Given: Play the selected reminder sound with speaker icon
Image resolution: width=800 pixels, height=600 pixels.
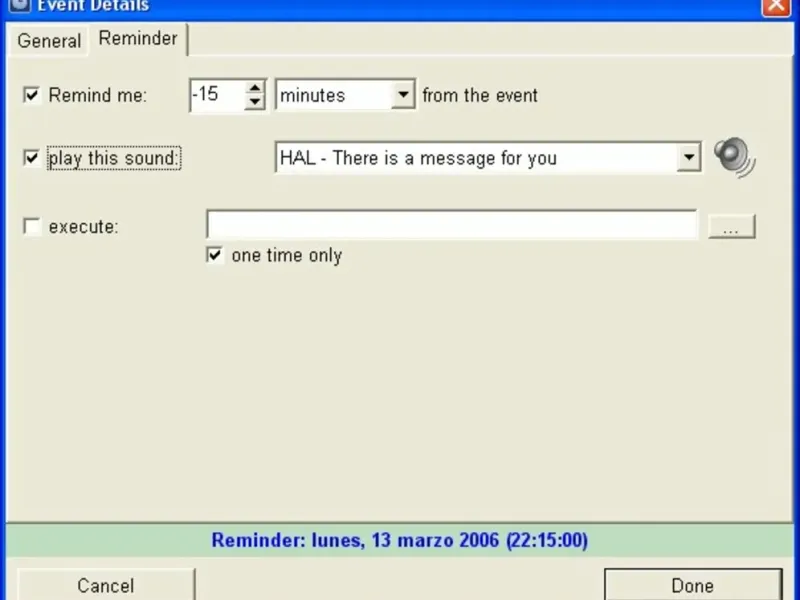Looking at the screenshot, I should (734, 158).
